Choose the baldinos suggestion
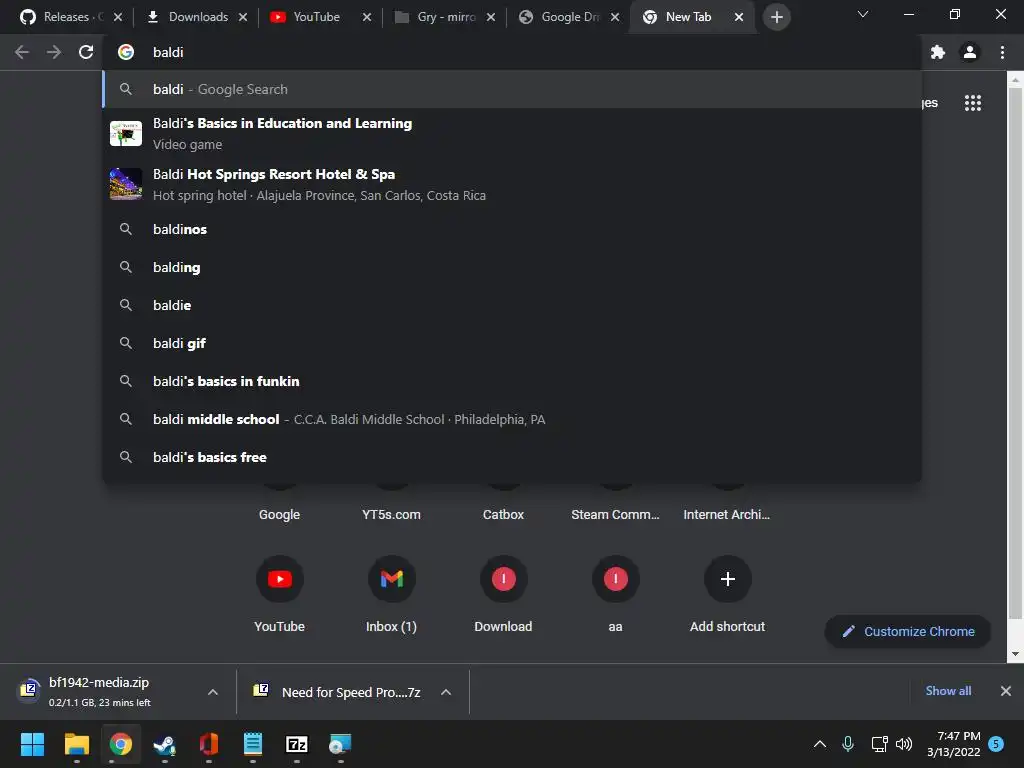1024x768 pixels. pyautogui.click(x=512, y=229)
